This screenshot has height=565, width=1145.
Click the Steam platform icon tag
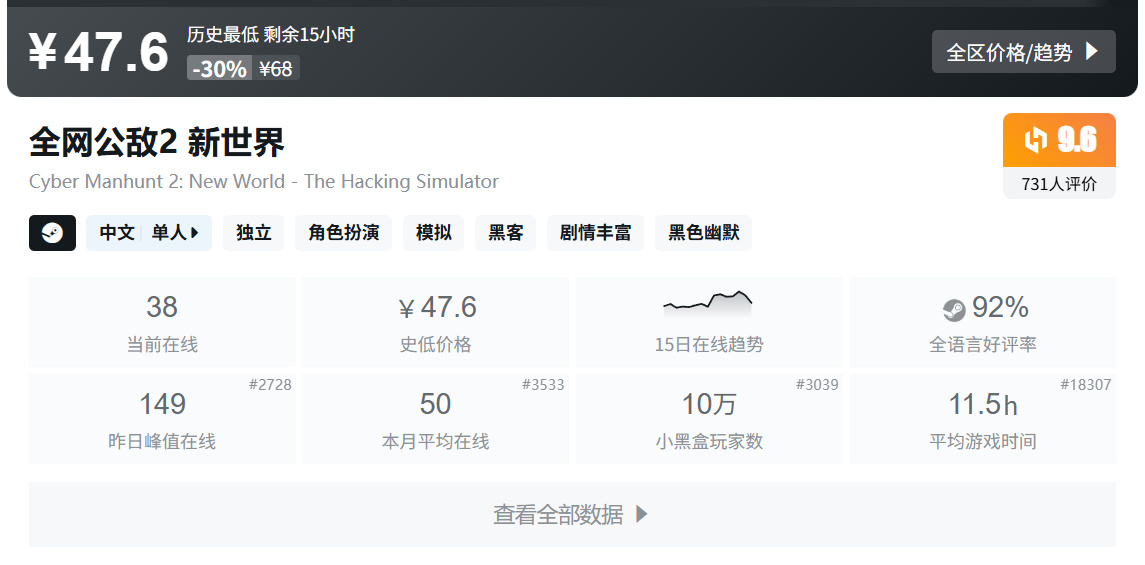tap(53, 233)
